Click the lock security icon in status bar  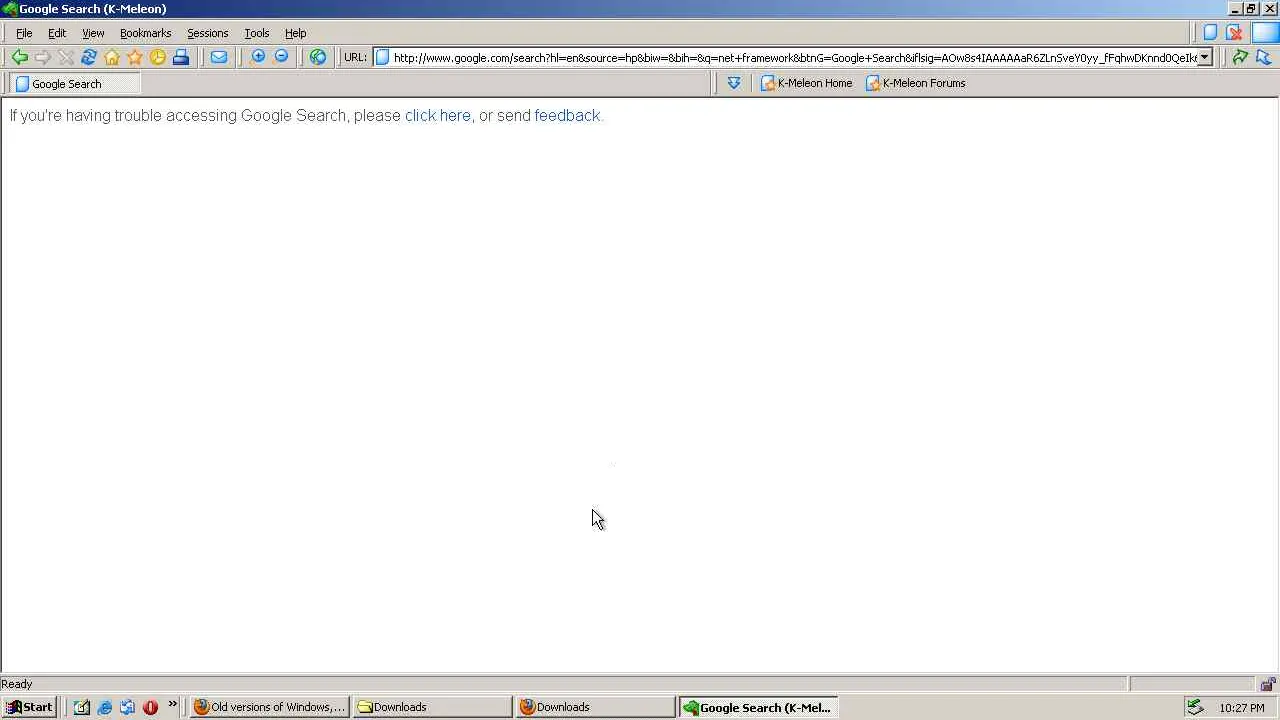click(x=1267, y=685)
